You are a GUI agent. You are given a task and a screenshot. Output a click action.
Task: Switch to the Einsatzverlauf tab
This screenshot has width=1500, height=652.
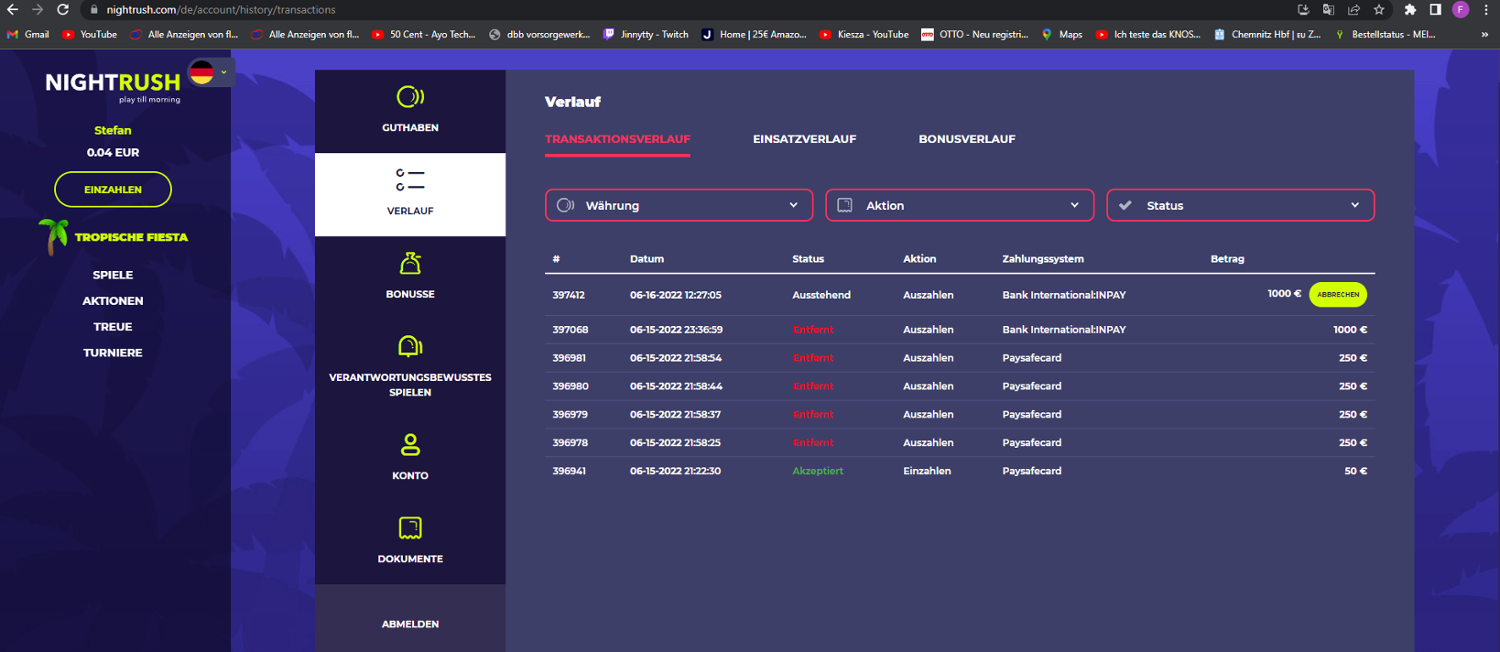click(x=804, y=139)
